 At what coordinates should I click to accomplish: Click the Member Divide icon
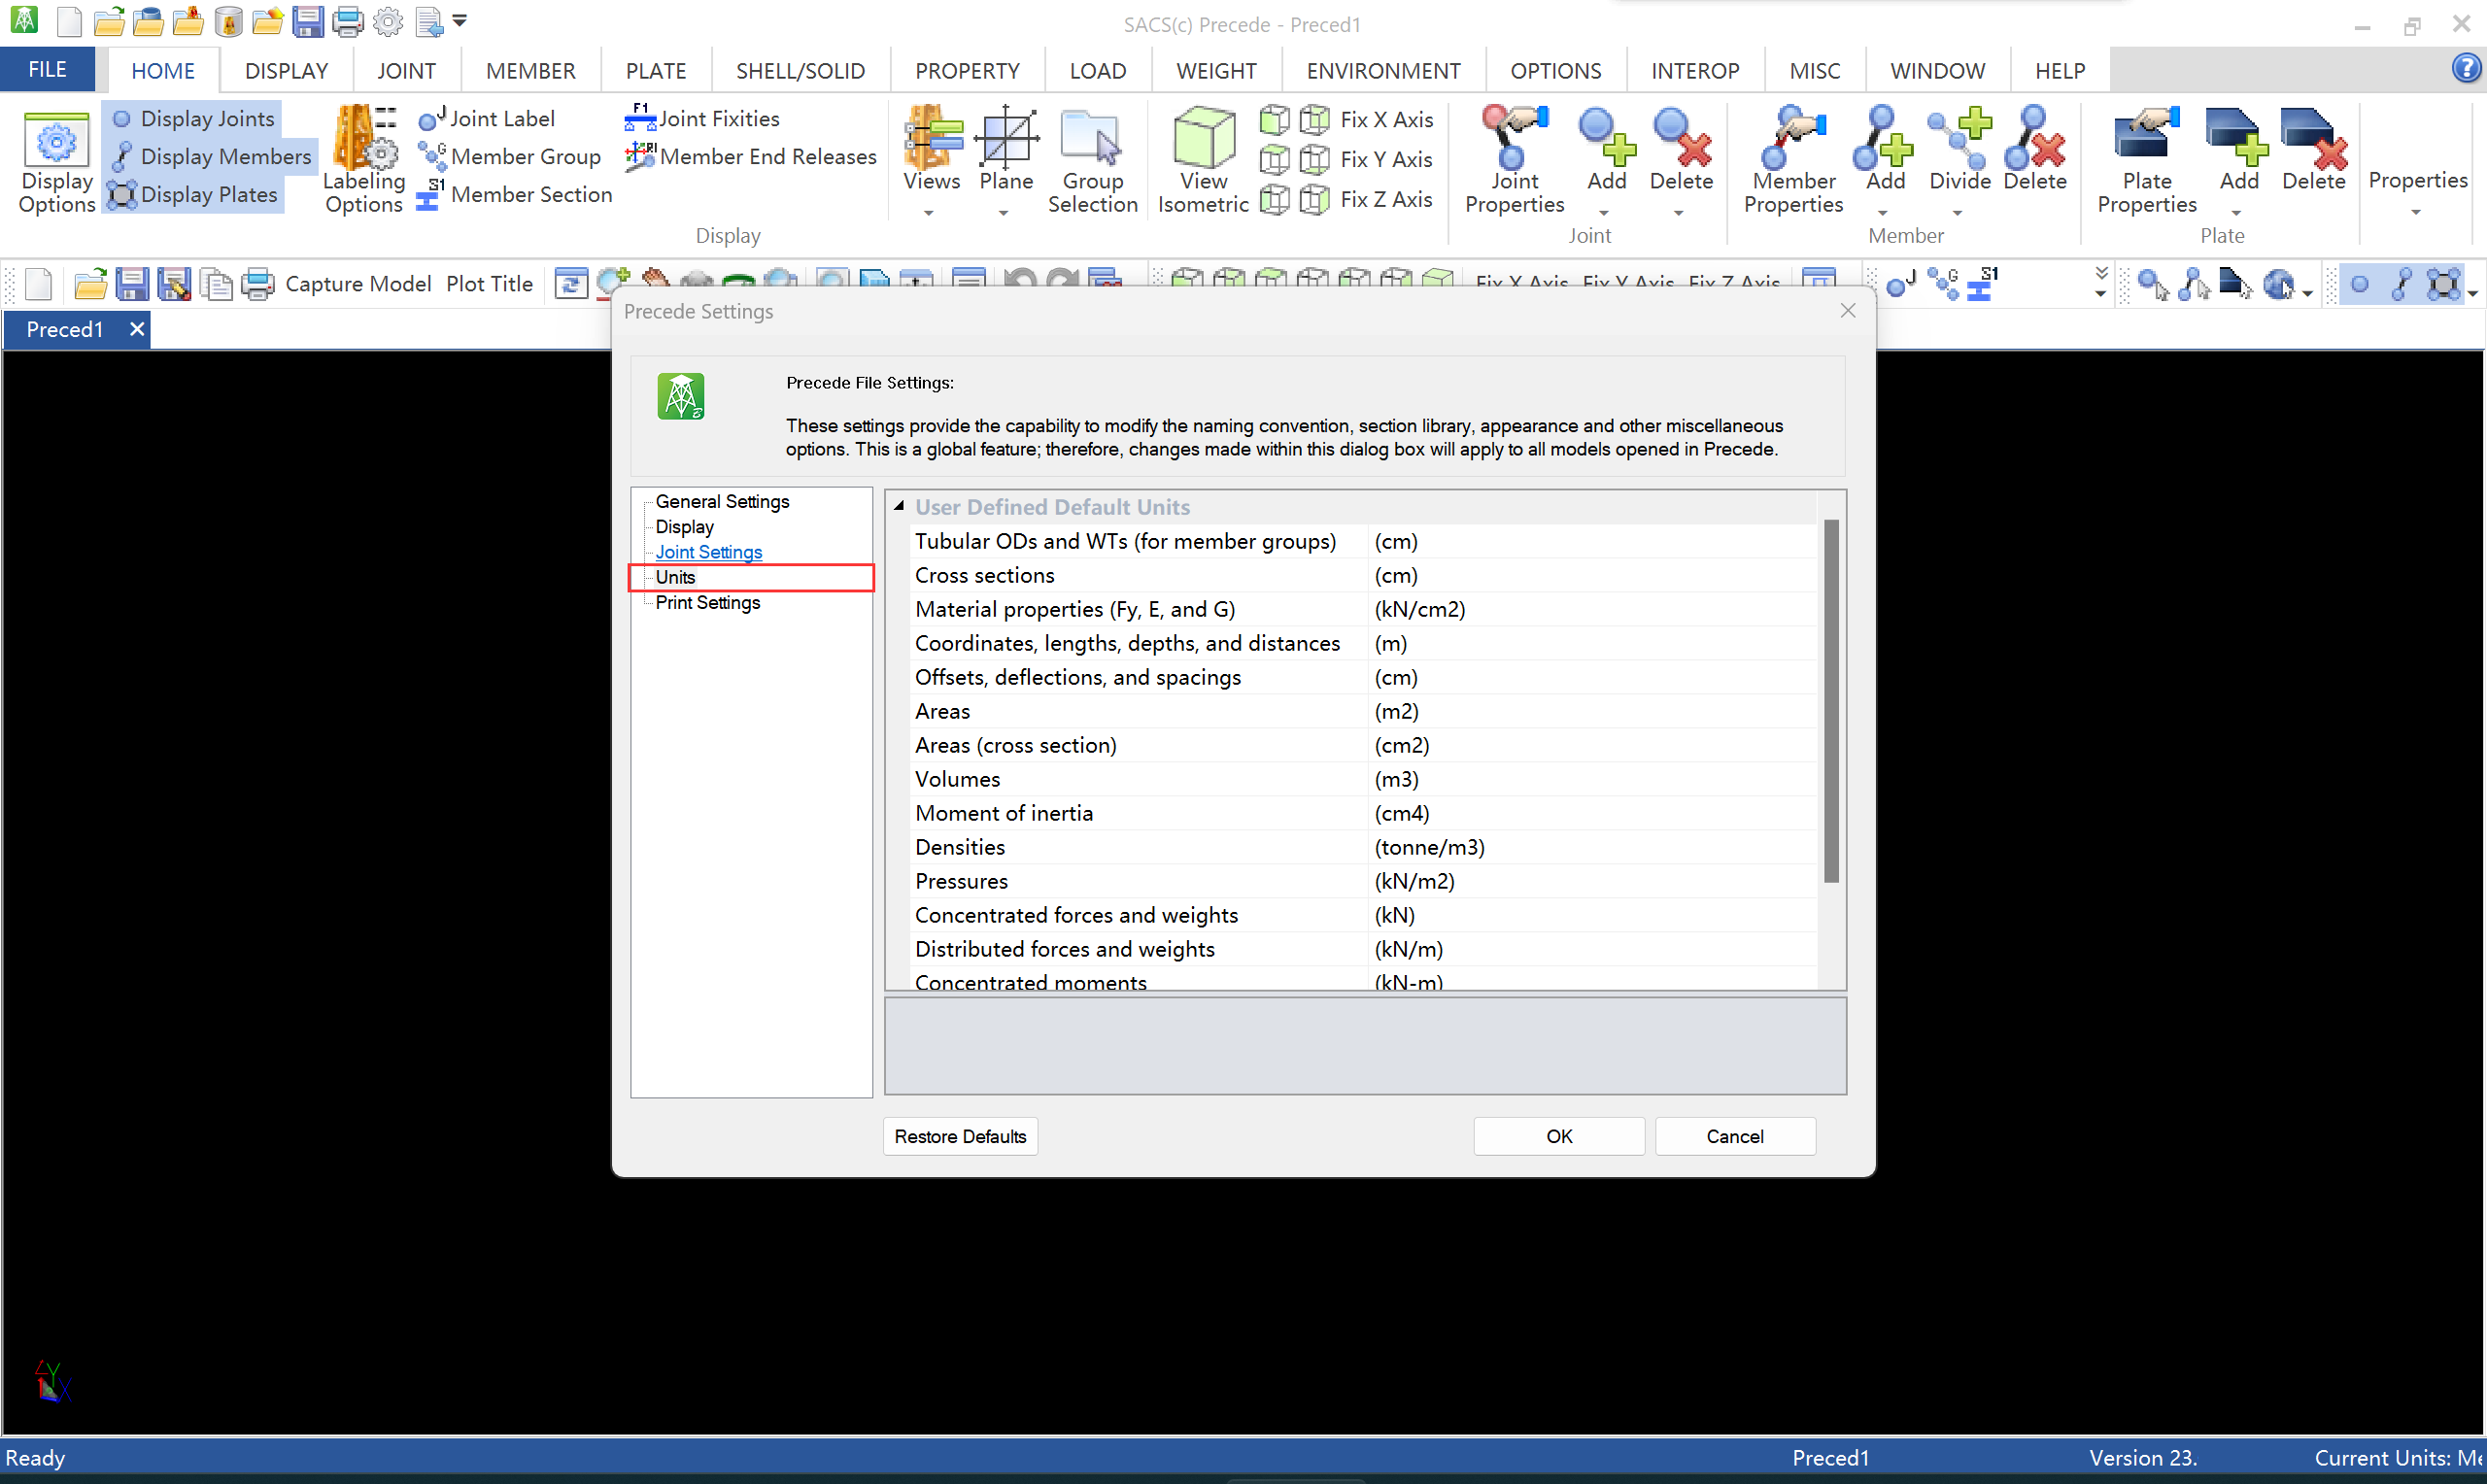coord(1959,140)
